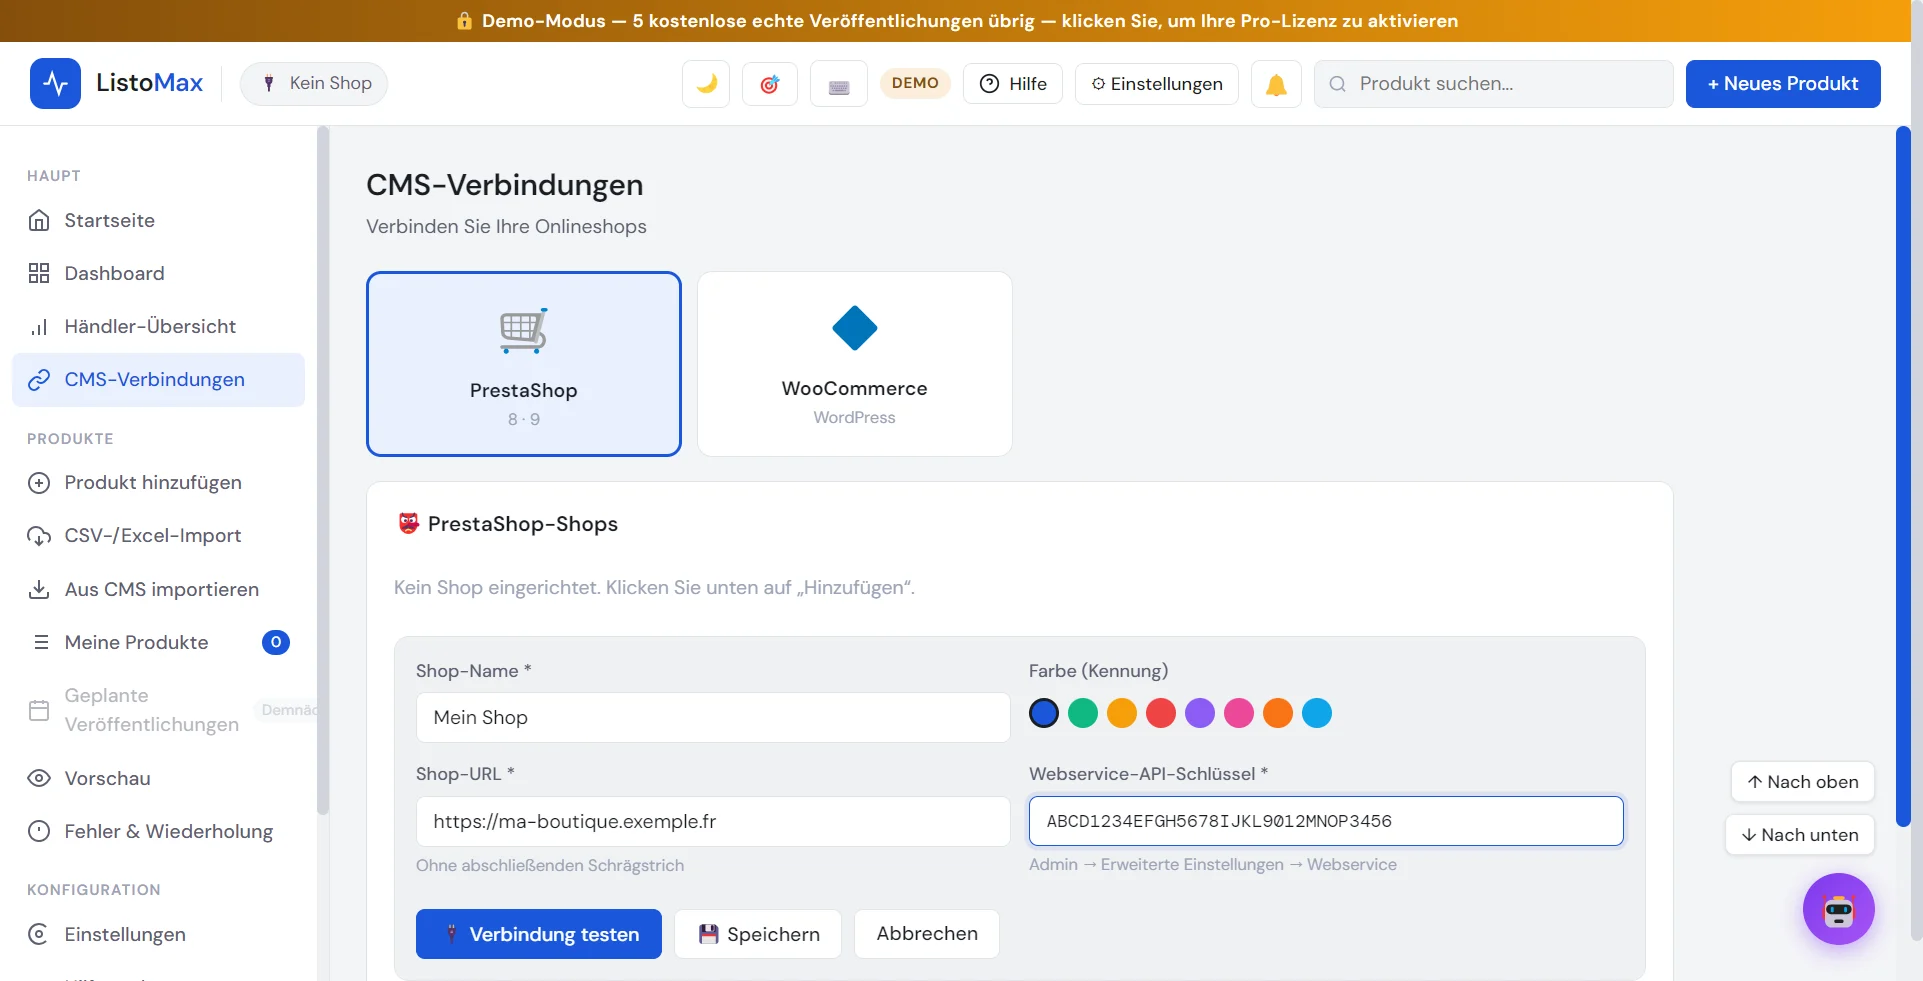The height and width of the screenshot is (981, 1923).
Task: Open Aus CMS importieren sidebar item
Action: pos(158,589)
